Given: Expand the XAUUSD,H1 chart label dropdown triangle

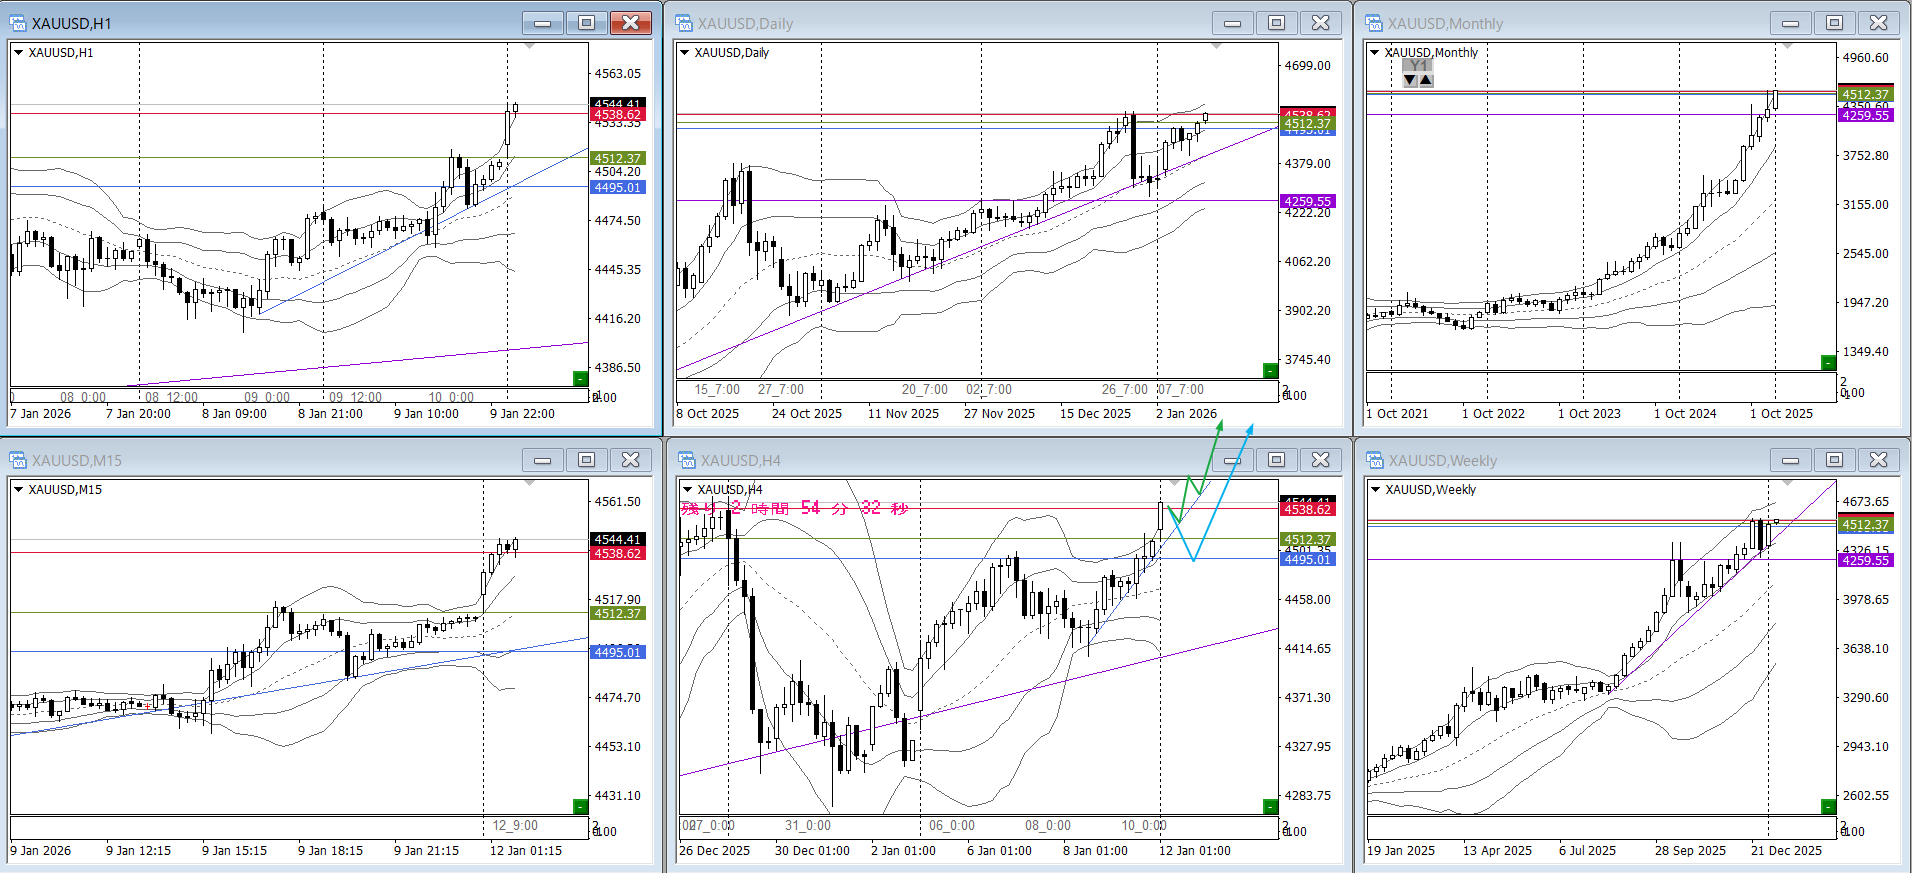Looking at the screenshot, I should pyautogui.click(x=18, y=53).
